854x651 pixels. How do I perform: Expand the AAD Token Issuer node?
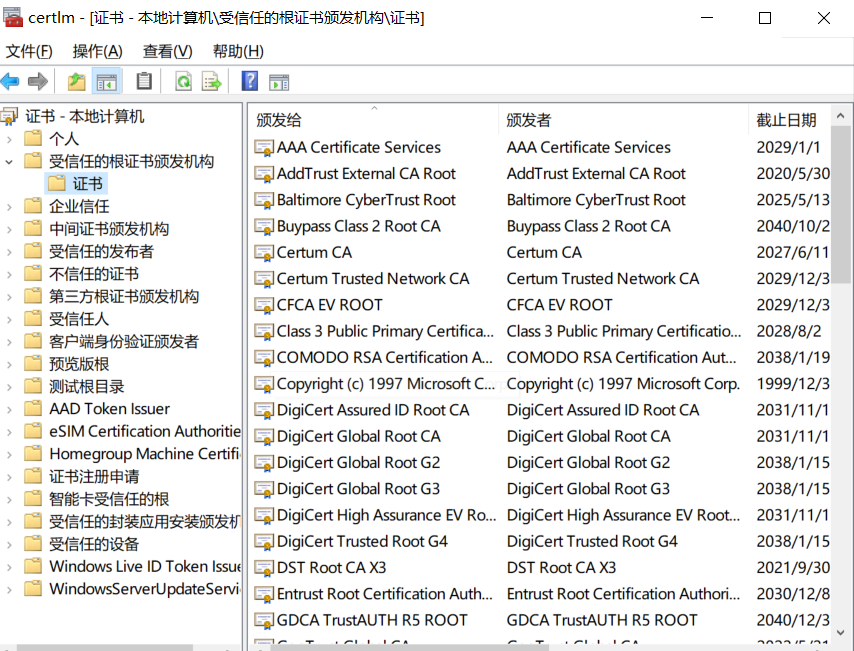(x=9, y=410)
